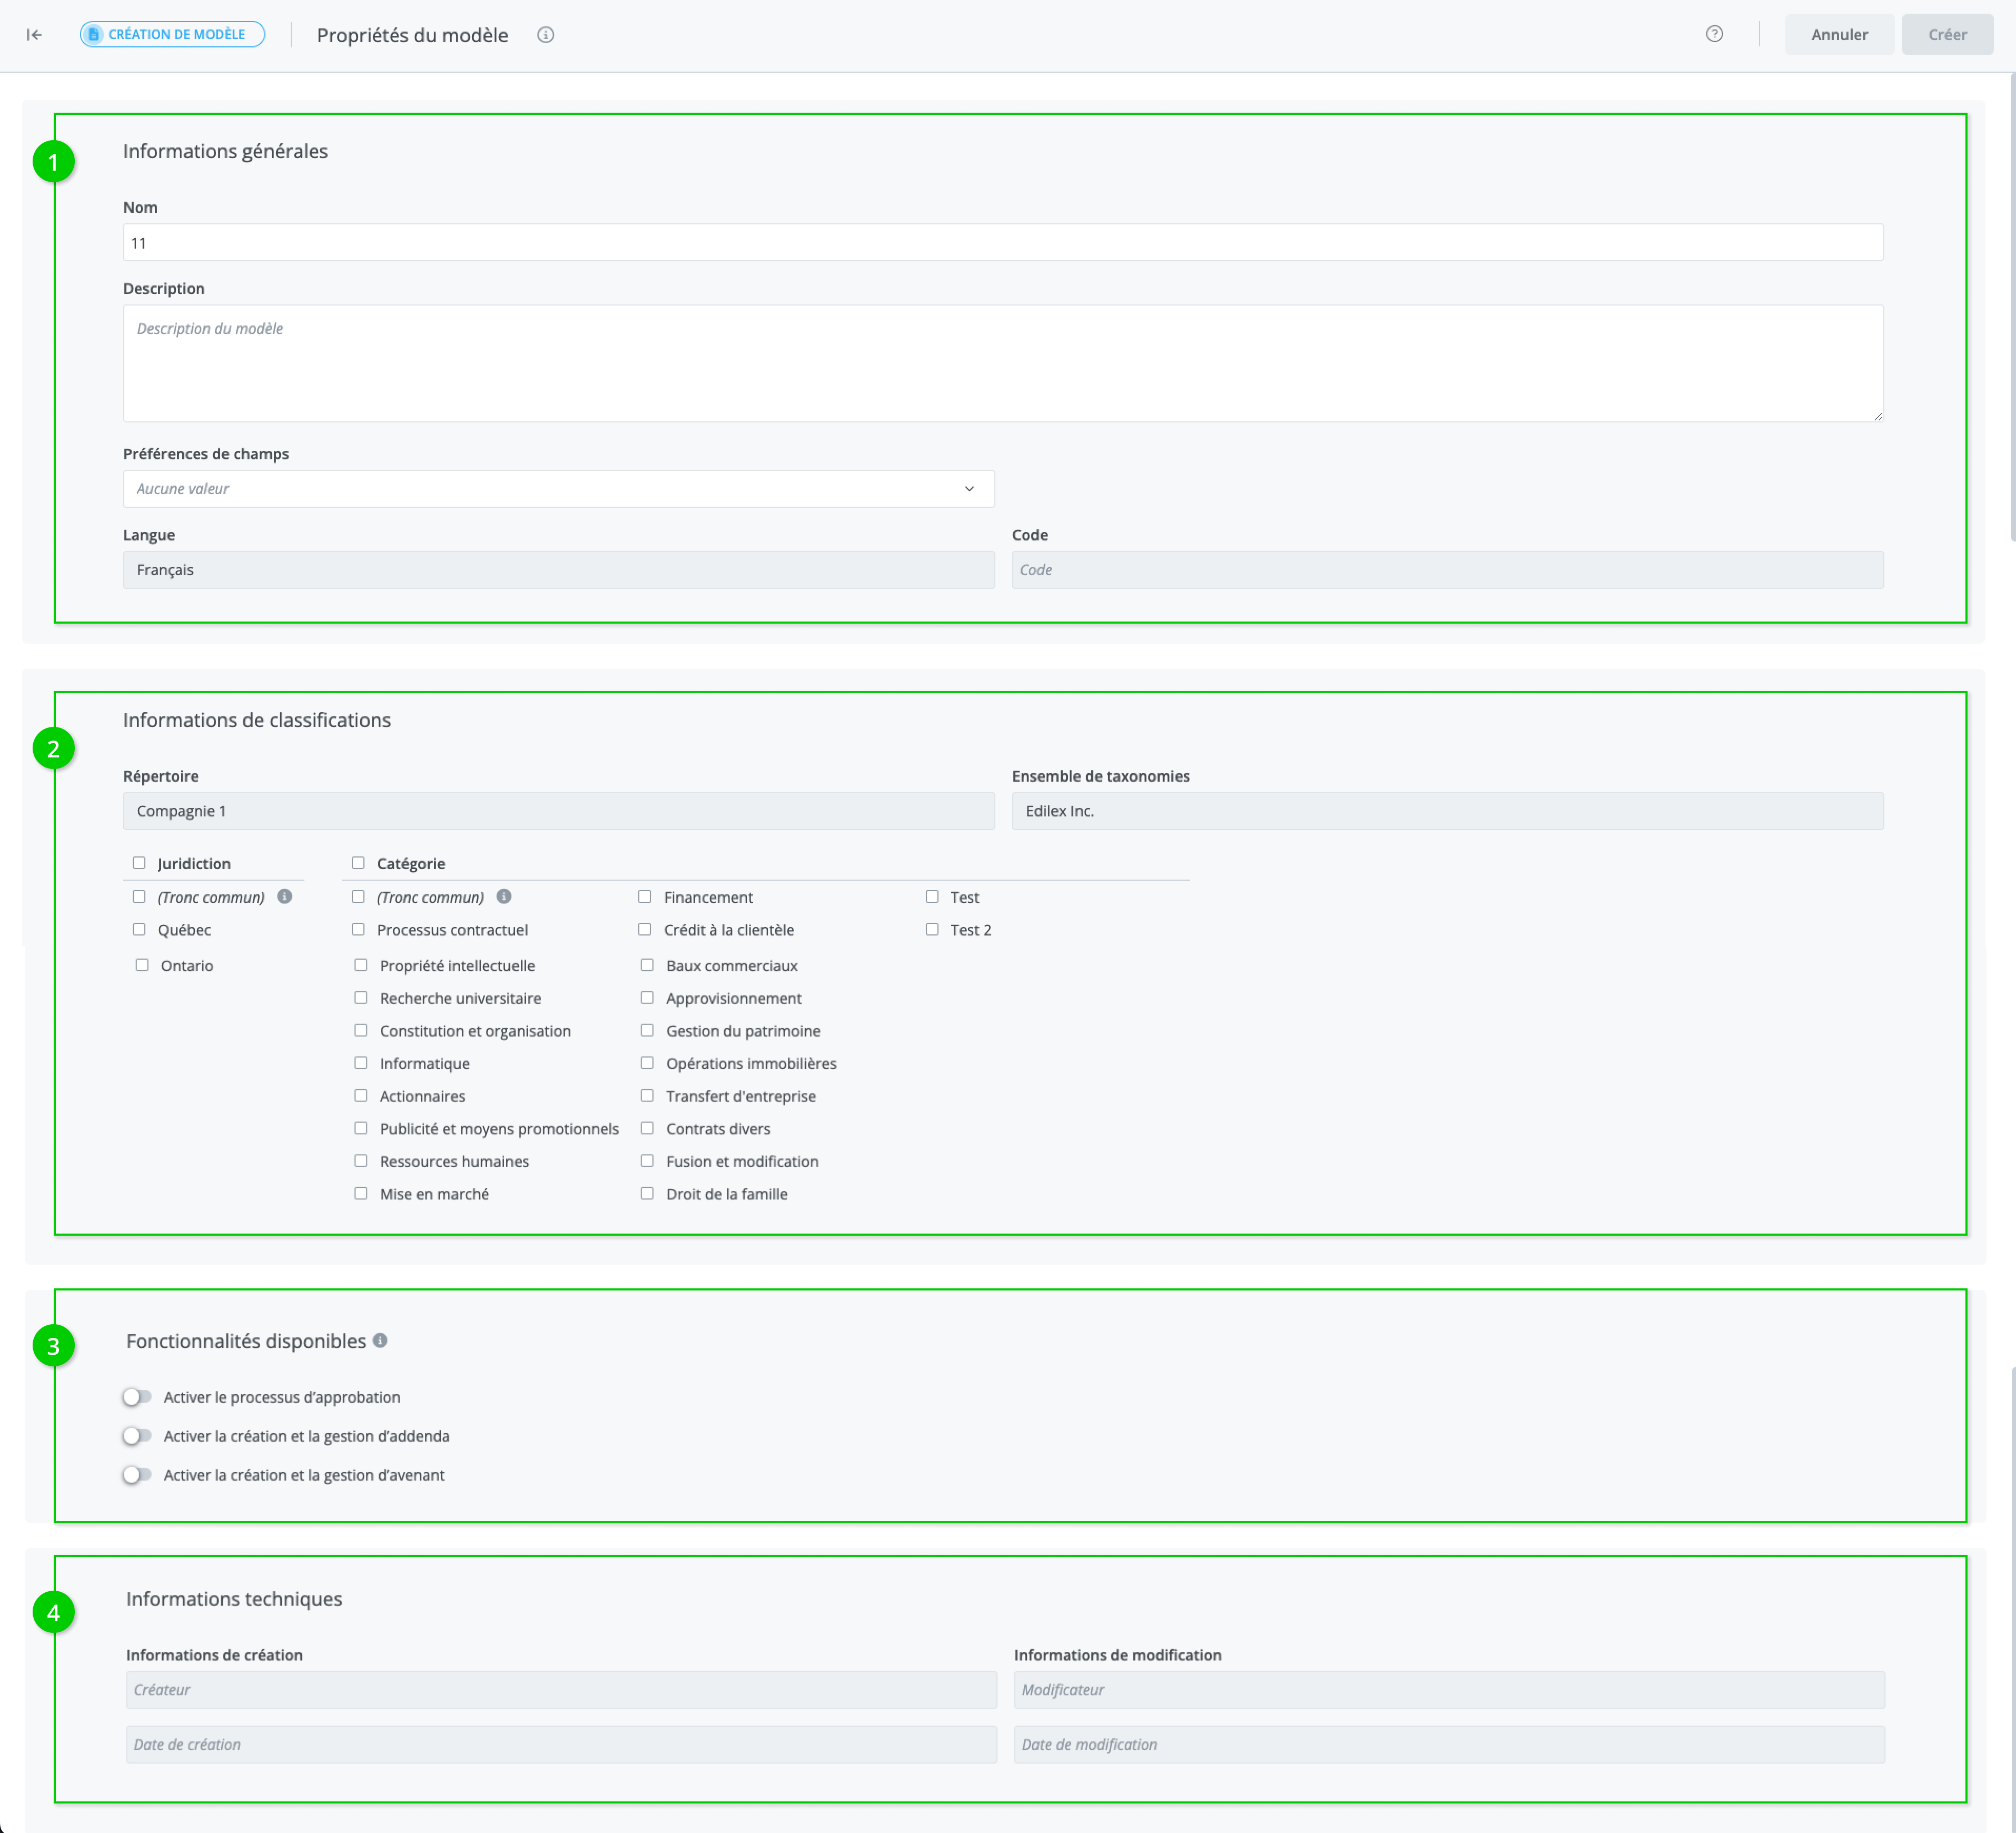Viewport: 2016px width, 1833px height.
Task: Click info icon beside Fonctionnalités disponibles
Action: [380, 1341]
